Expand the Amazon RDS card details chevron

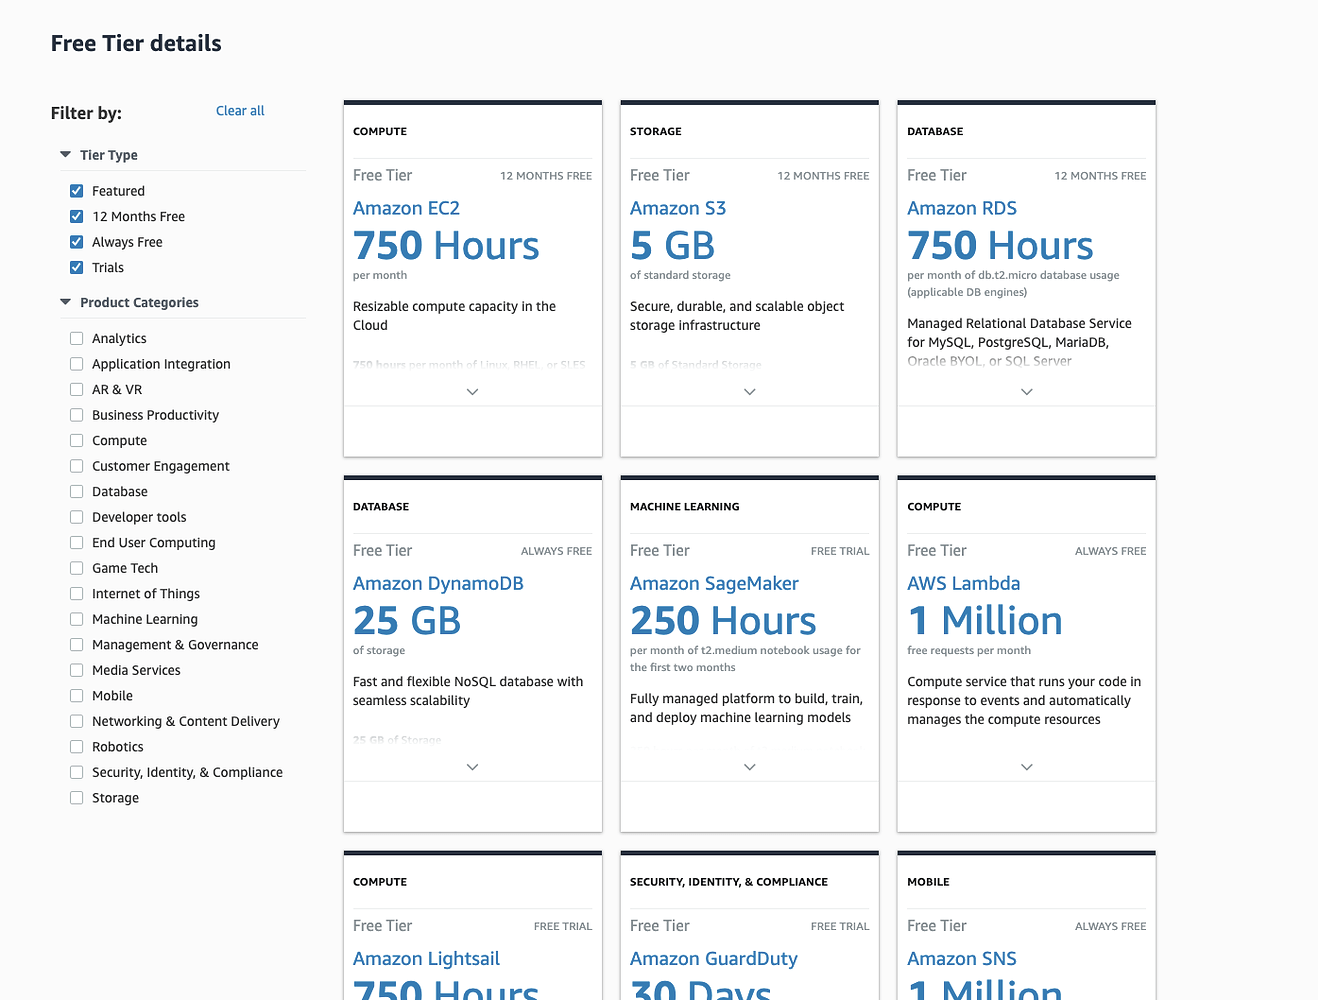[x=1027, y=392]
